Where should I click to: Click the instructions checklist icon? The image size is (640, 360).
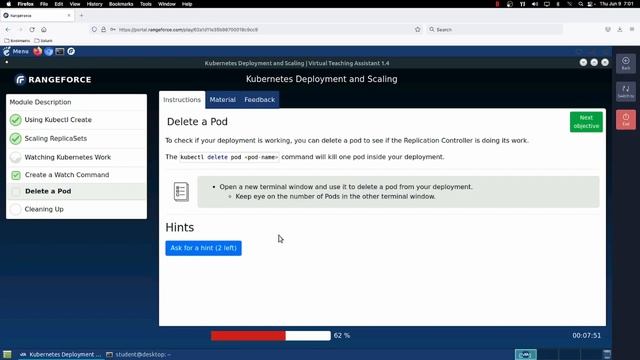pyautogui.click(x=181, y=191)
